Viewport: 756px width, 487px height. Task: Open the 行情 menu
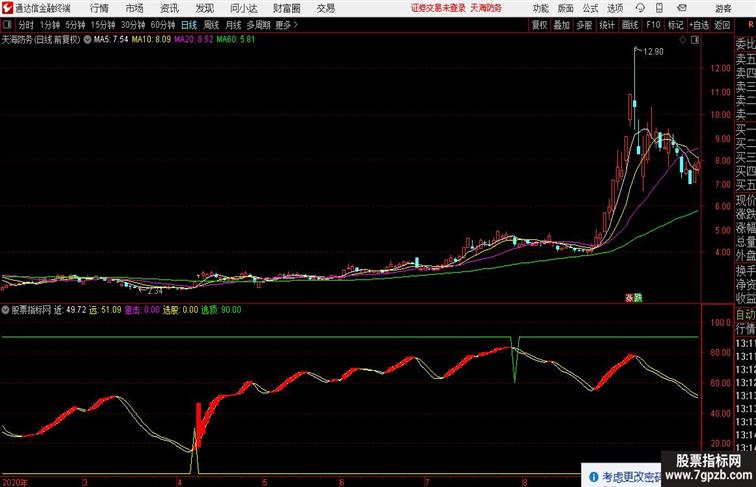pos(99,8)
